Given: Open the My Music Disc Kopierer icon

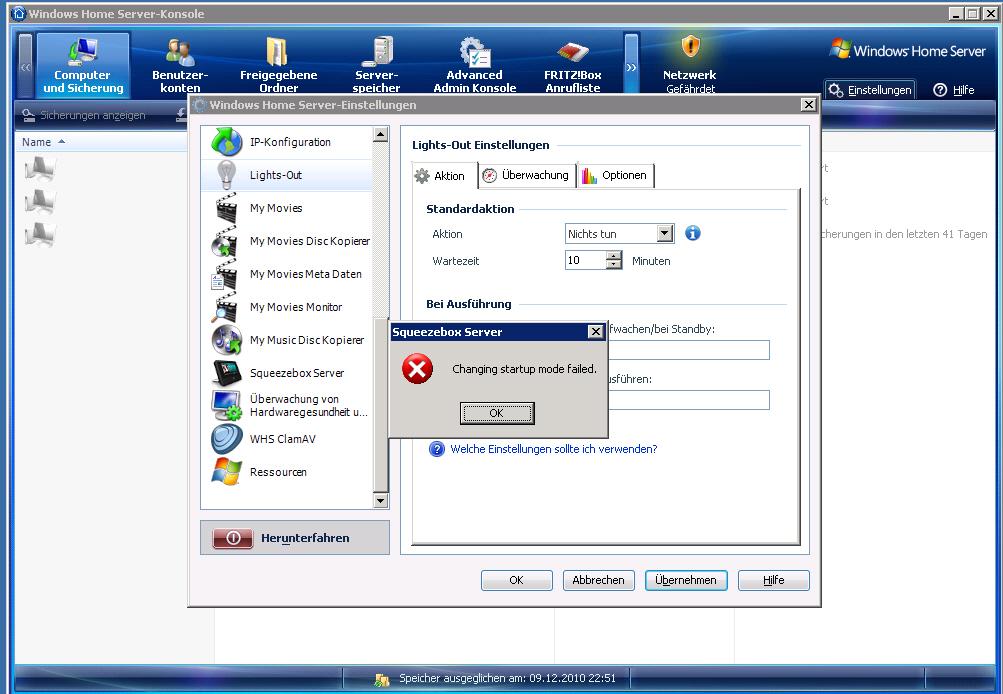Looking at the screenshot, I should coord(227,340).
